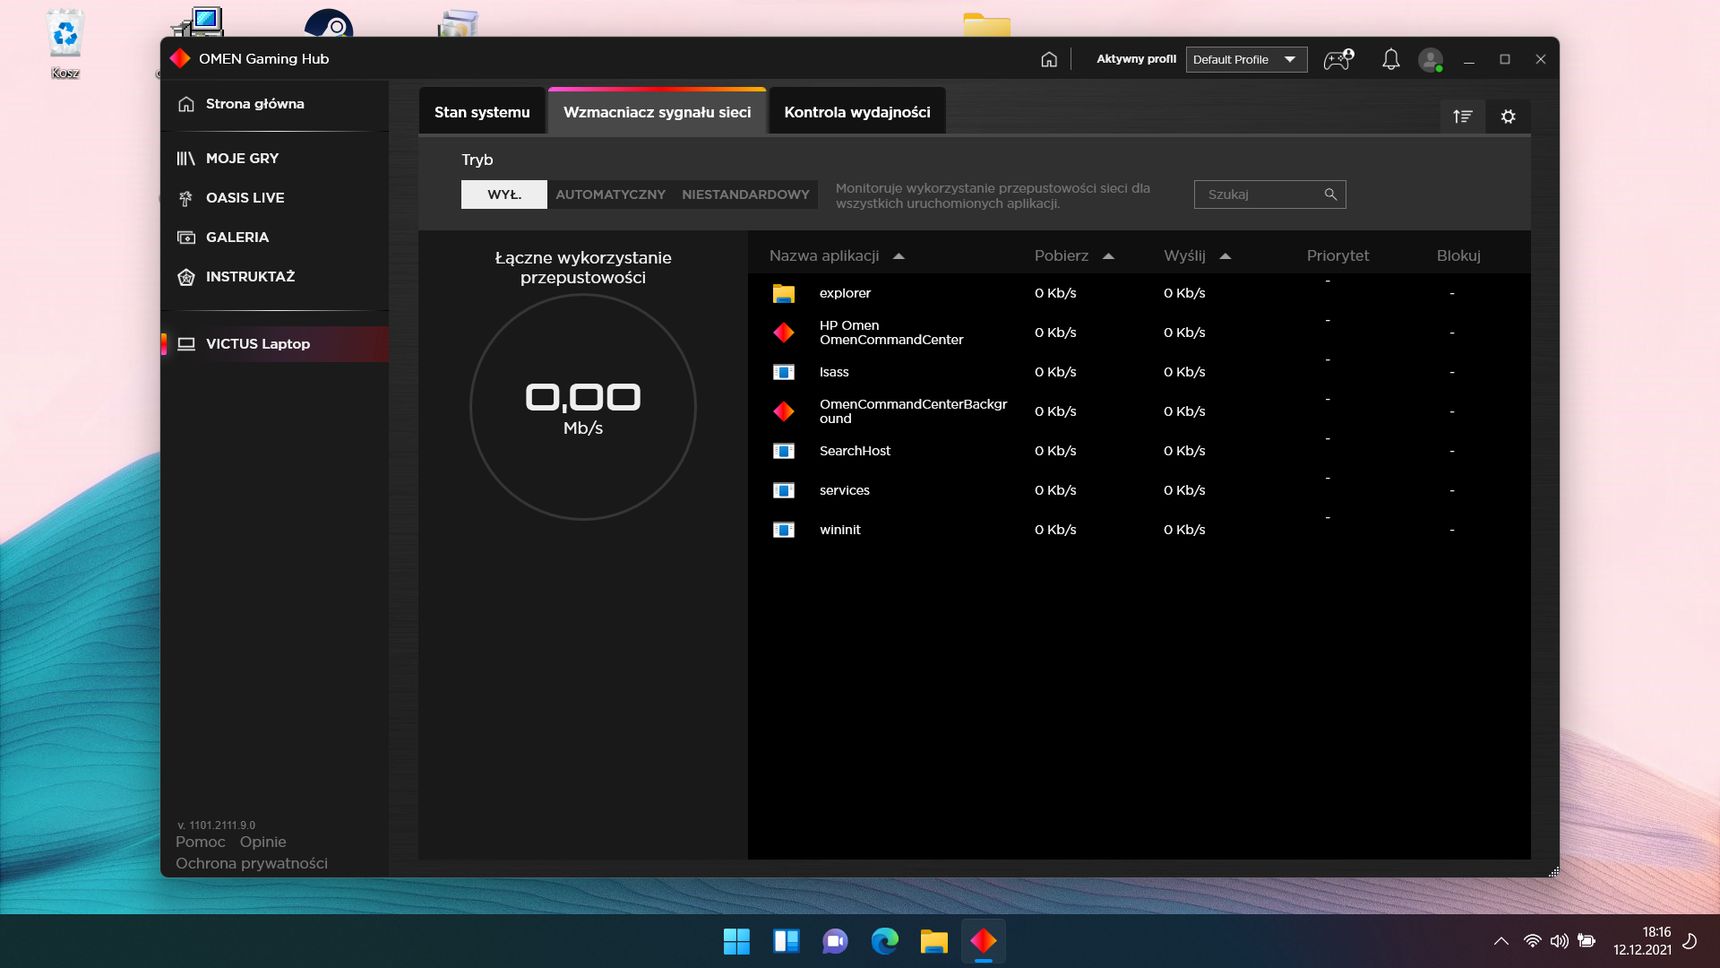Select the SearchHost application row

click(x=1139, y=451)
